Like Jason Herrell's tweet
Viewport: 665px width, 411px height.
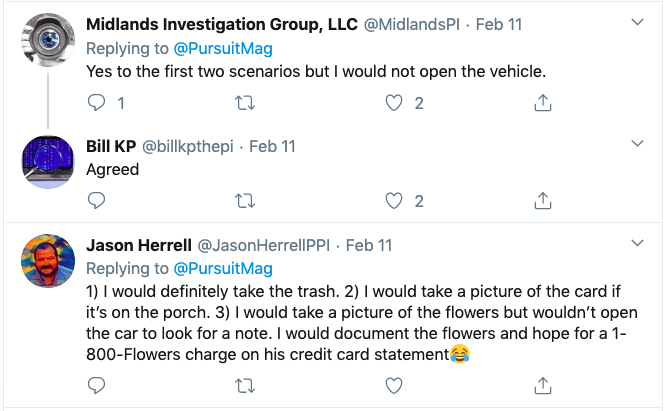click(394, 384)
